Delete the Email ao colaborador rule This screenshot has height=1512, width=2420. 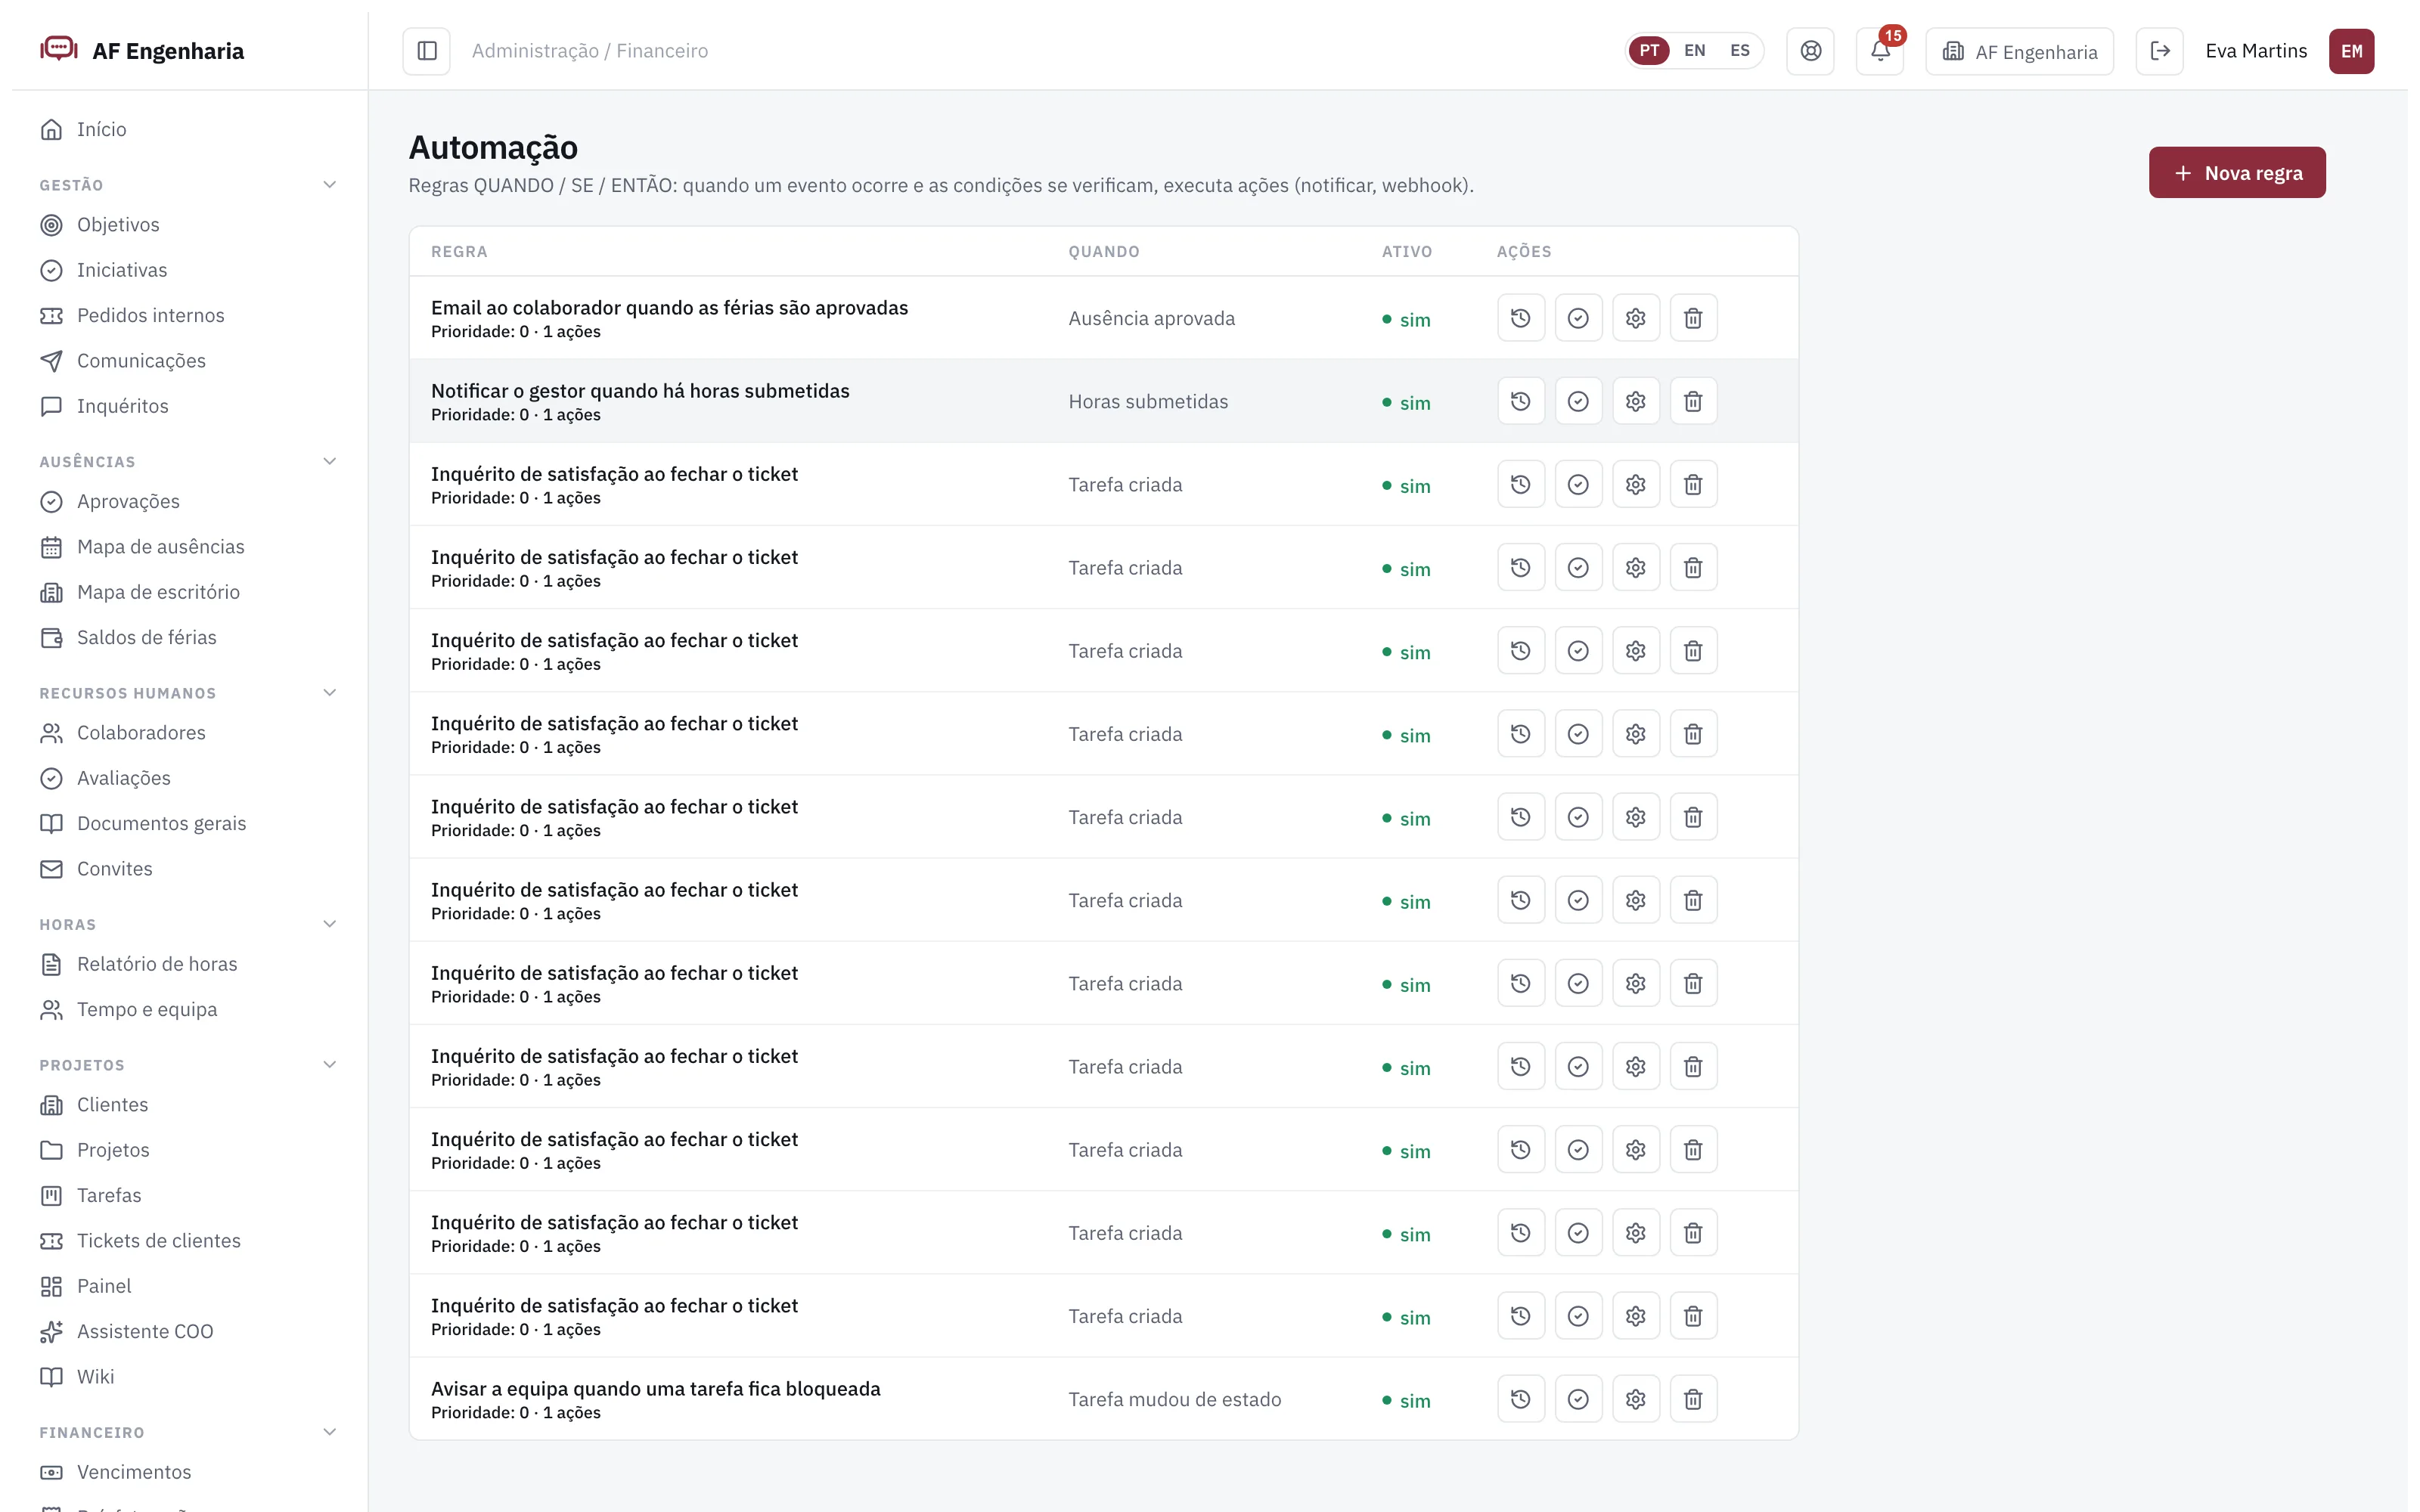1693,318
